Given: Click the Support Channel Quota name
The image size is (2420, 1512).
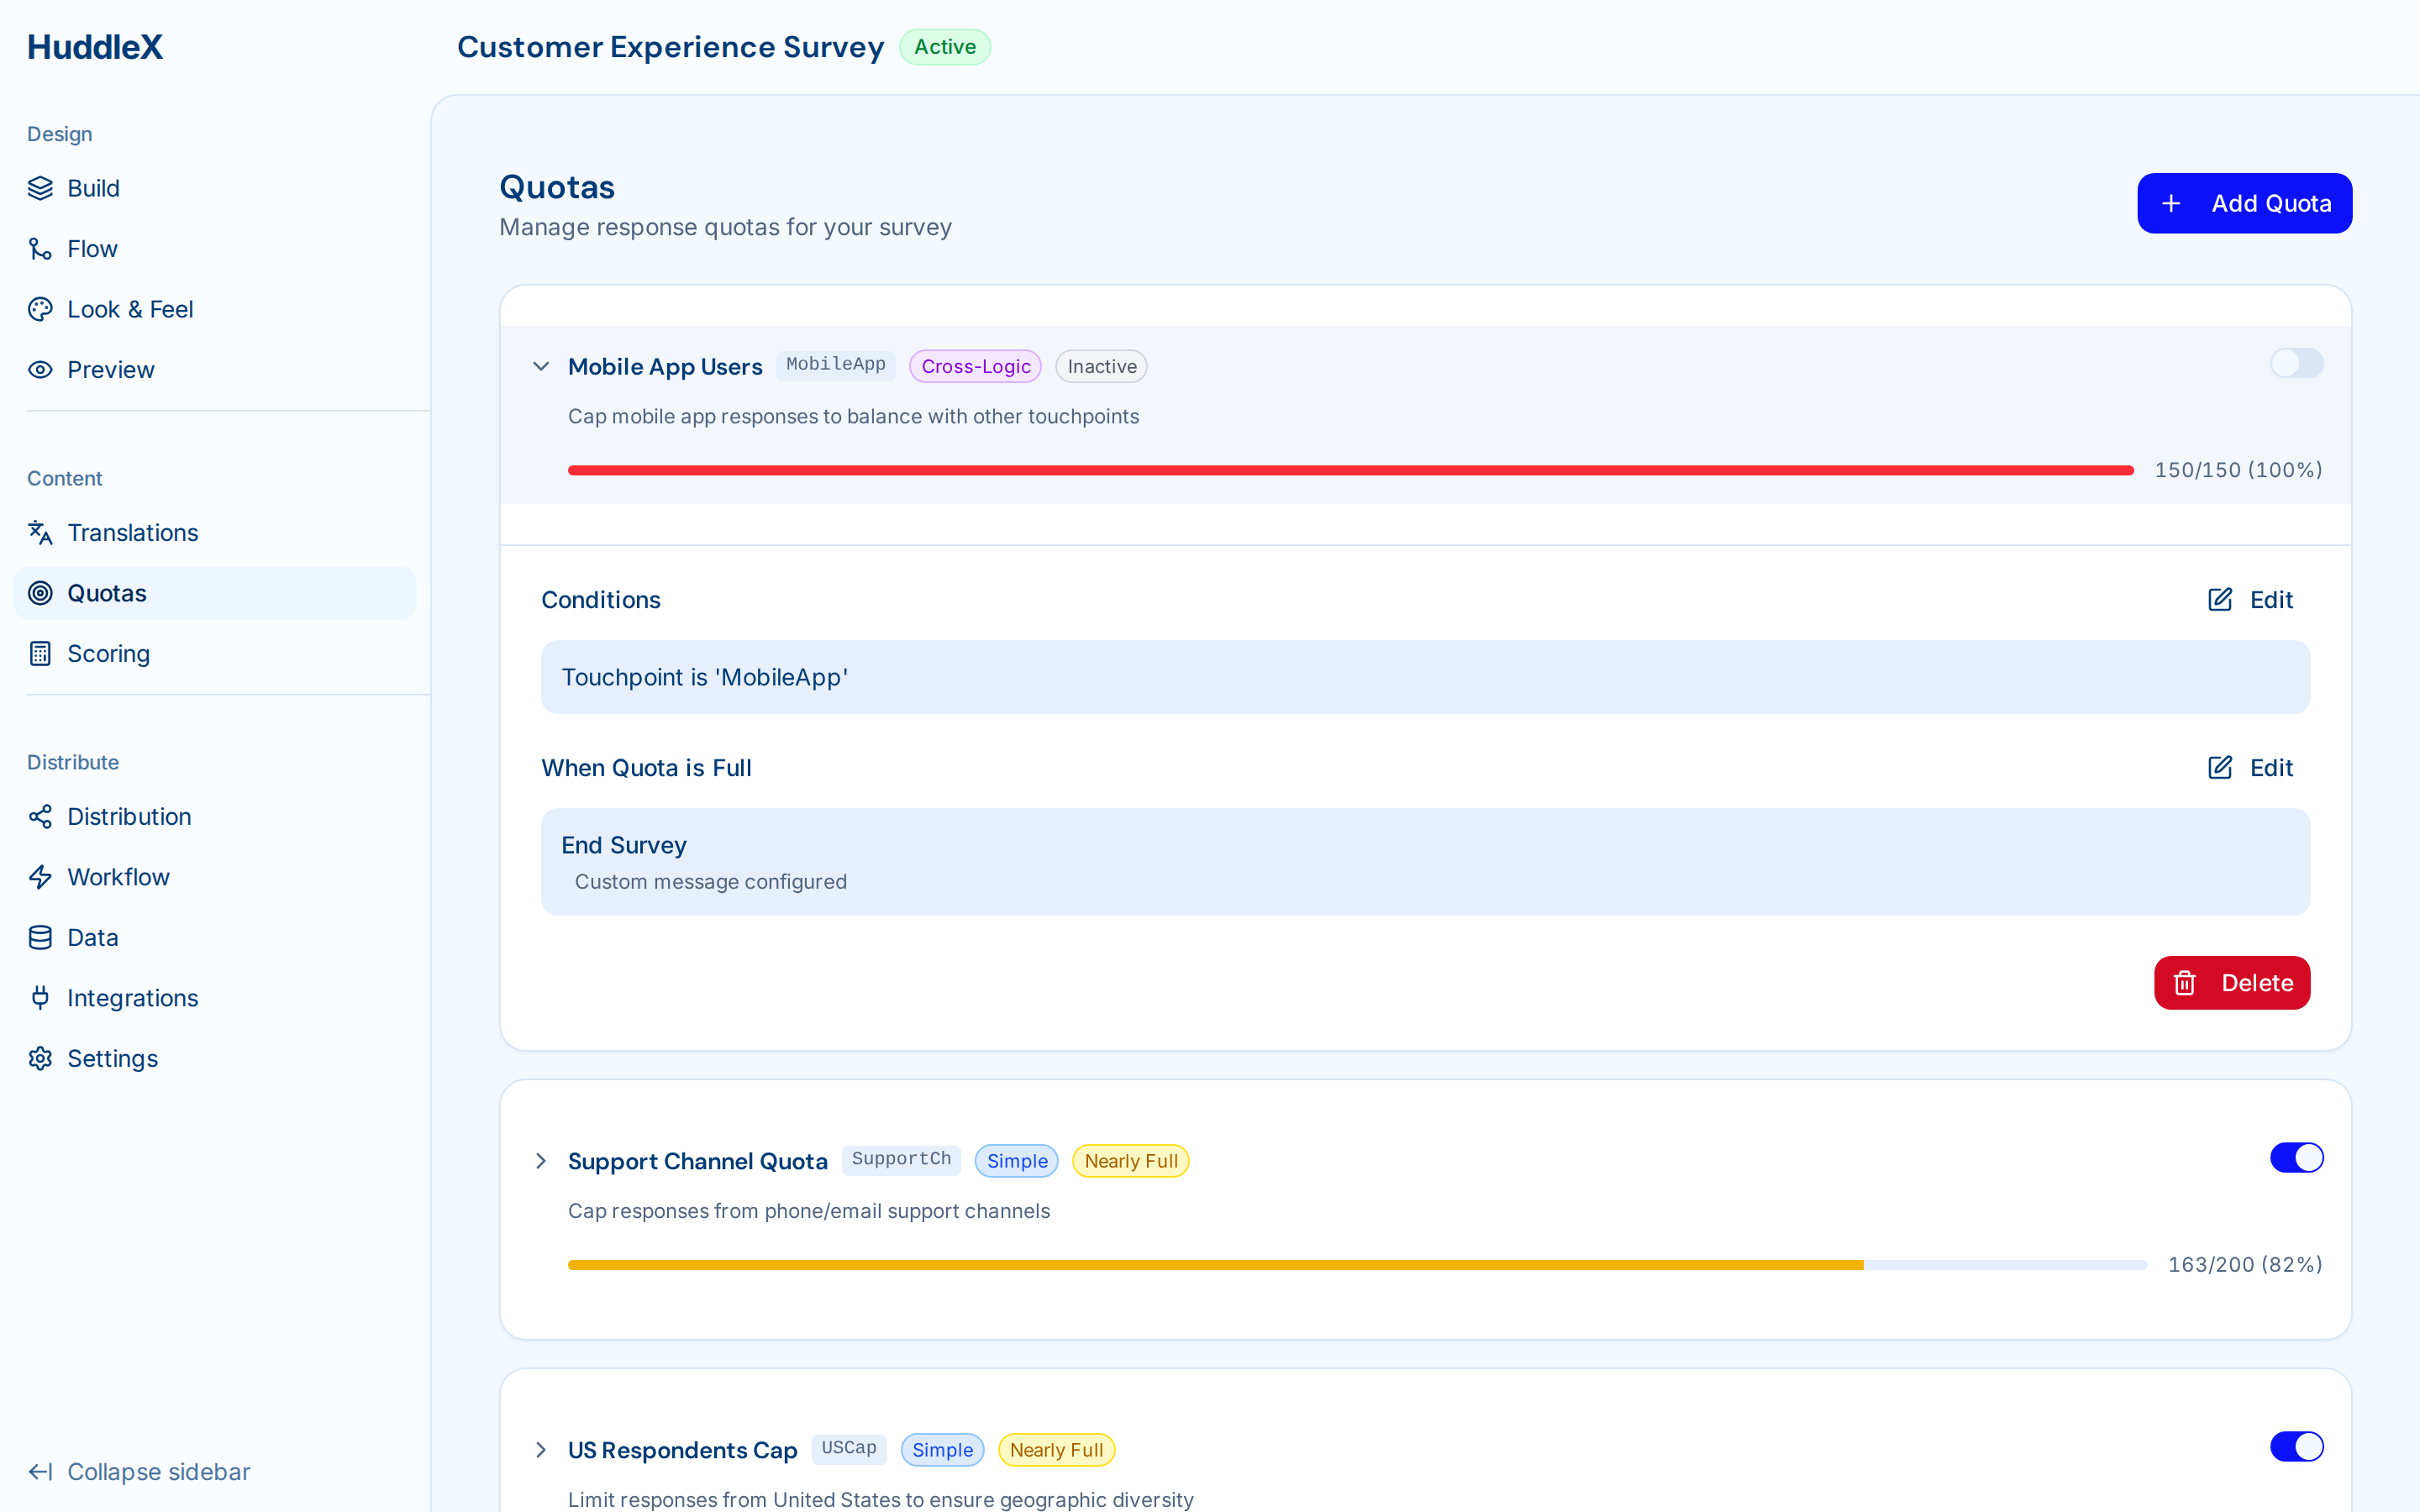Looking at the screenshot, I should point(698,1161).
